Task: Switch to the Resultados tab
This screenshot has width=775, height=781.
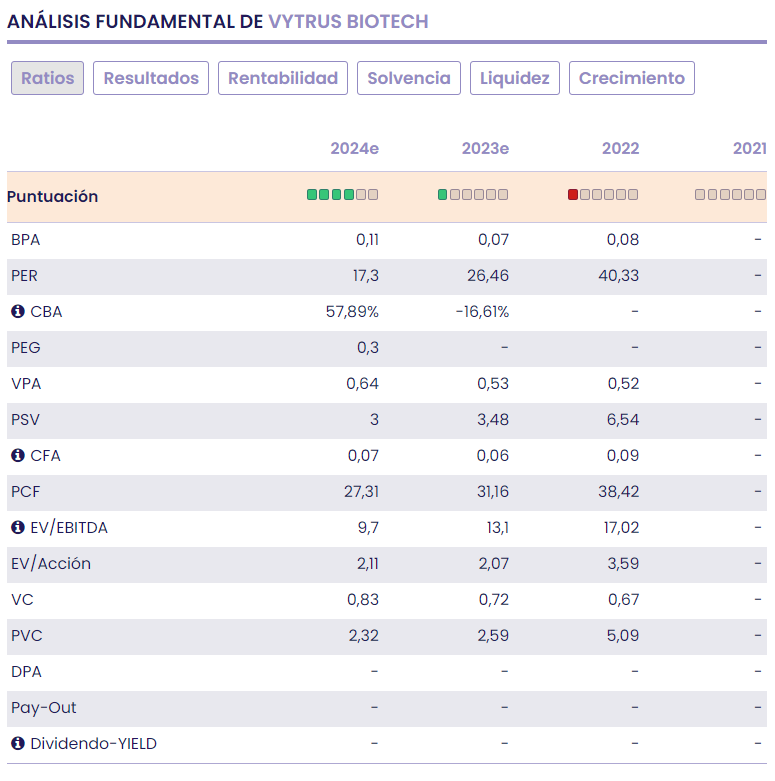Action: (151, 78)
